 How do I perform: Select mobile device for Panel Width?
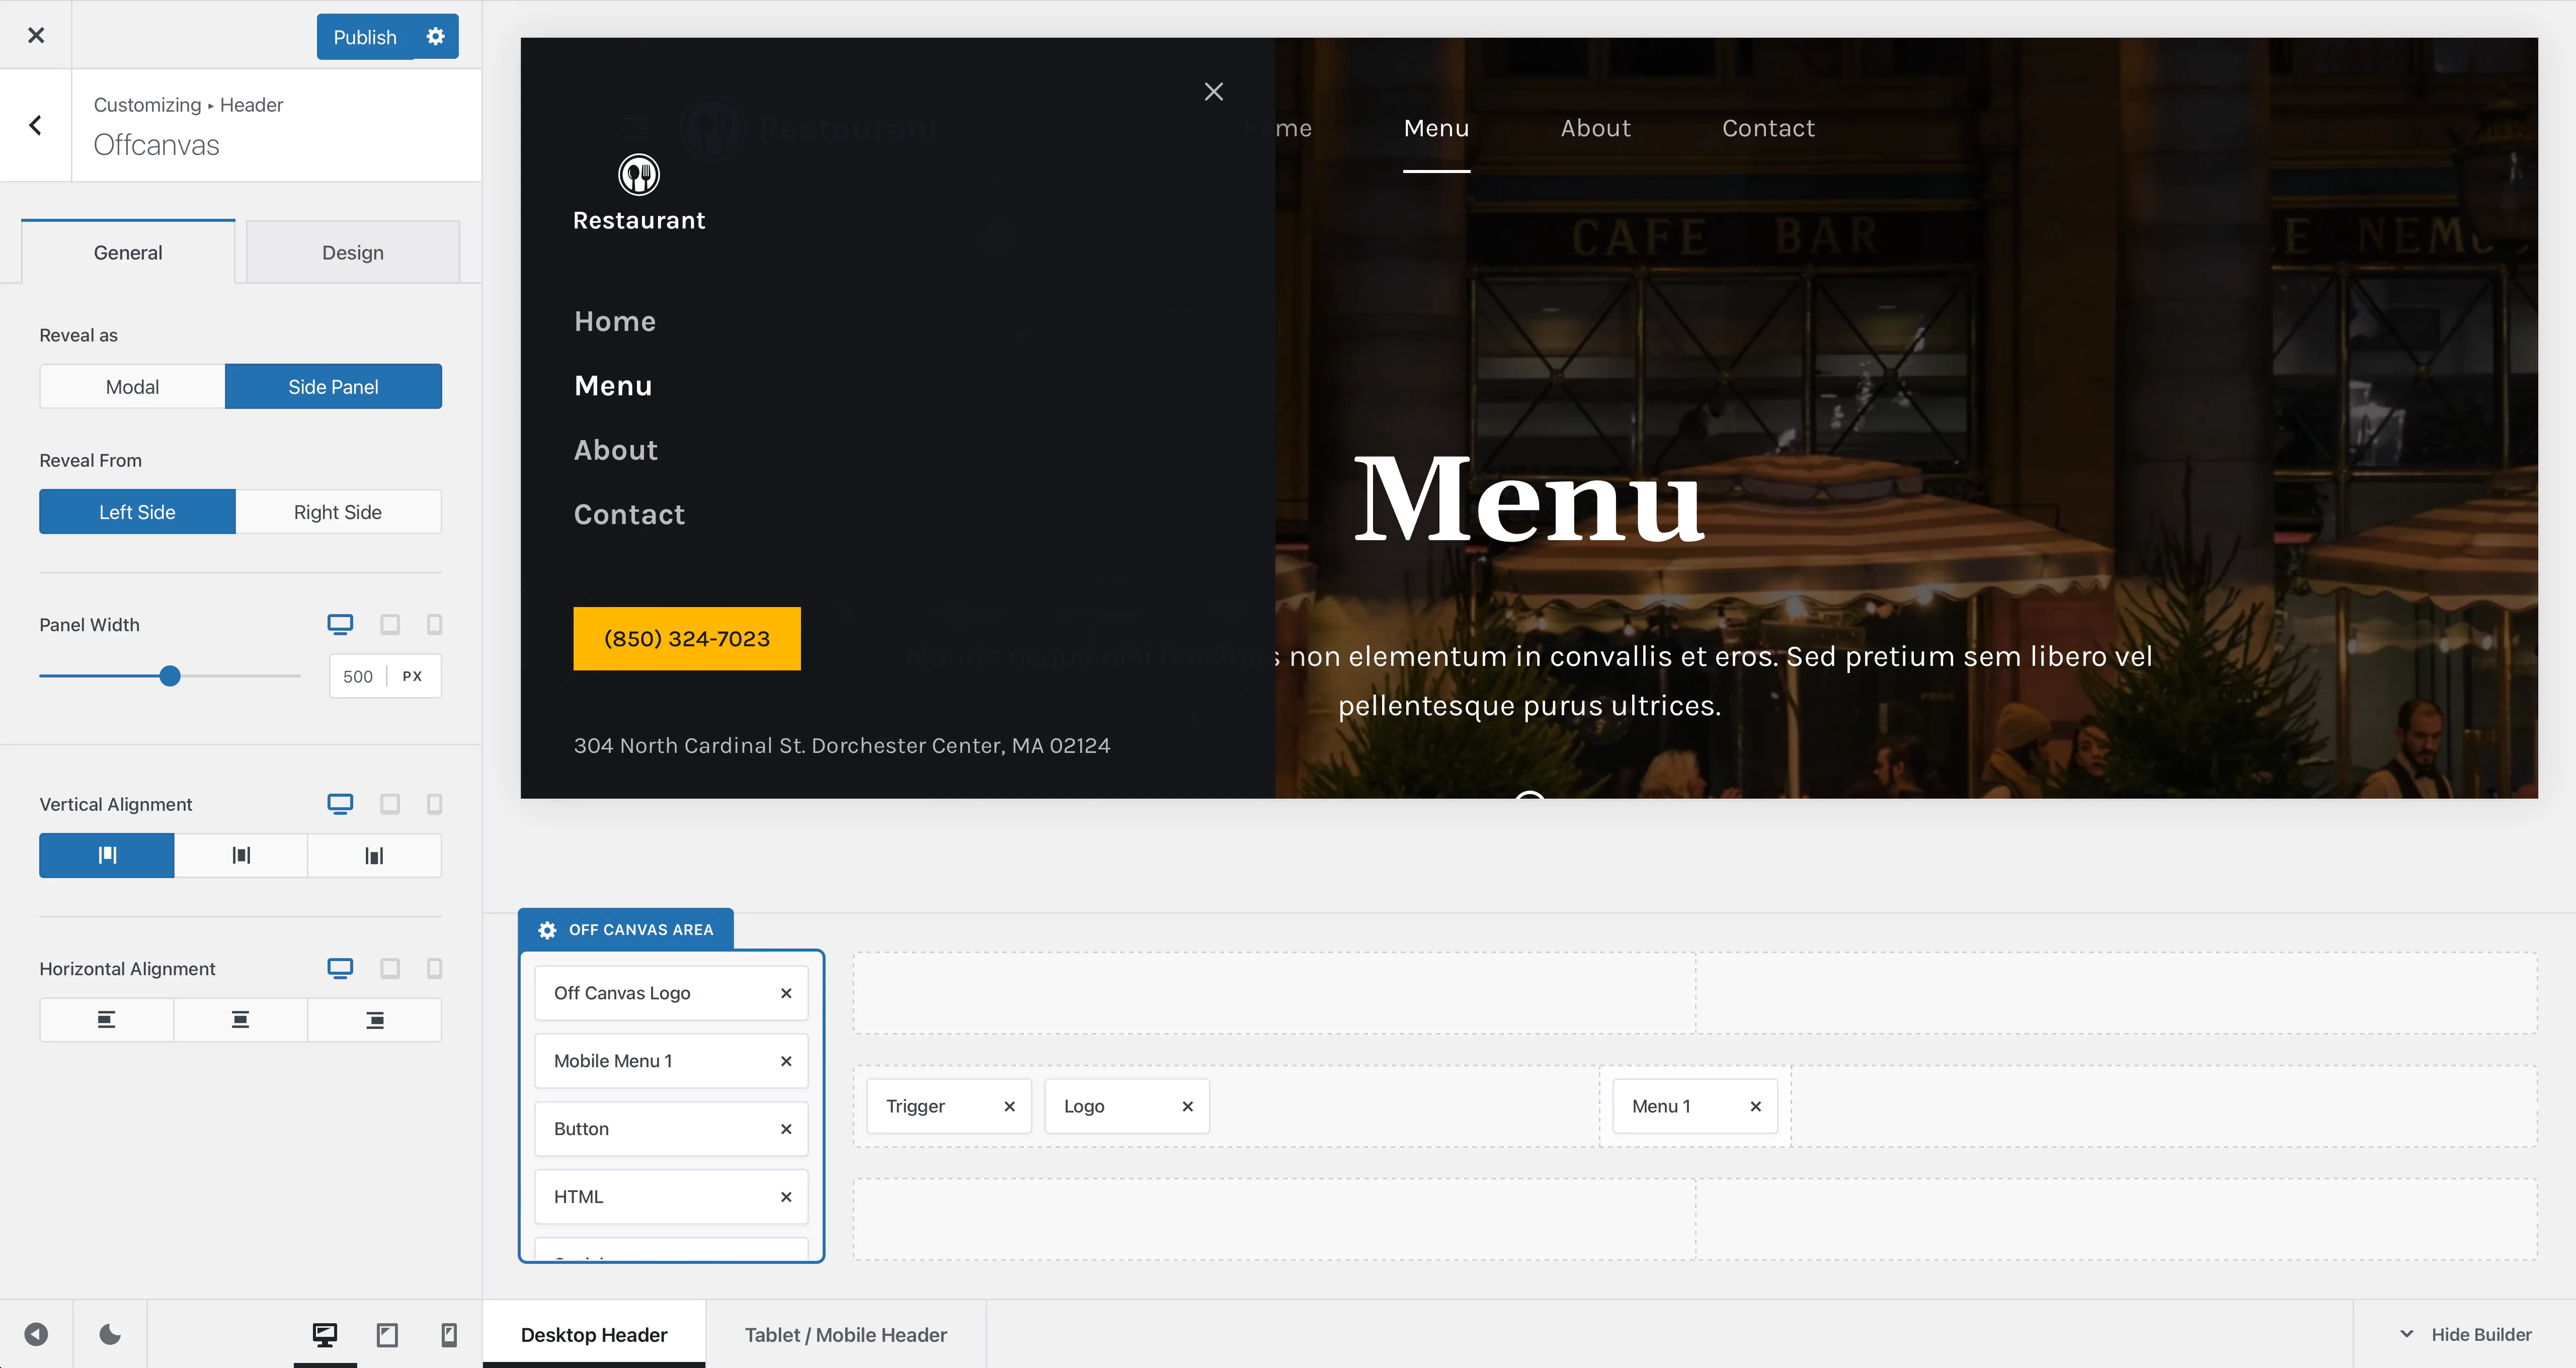[x=434, y=625]
